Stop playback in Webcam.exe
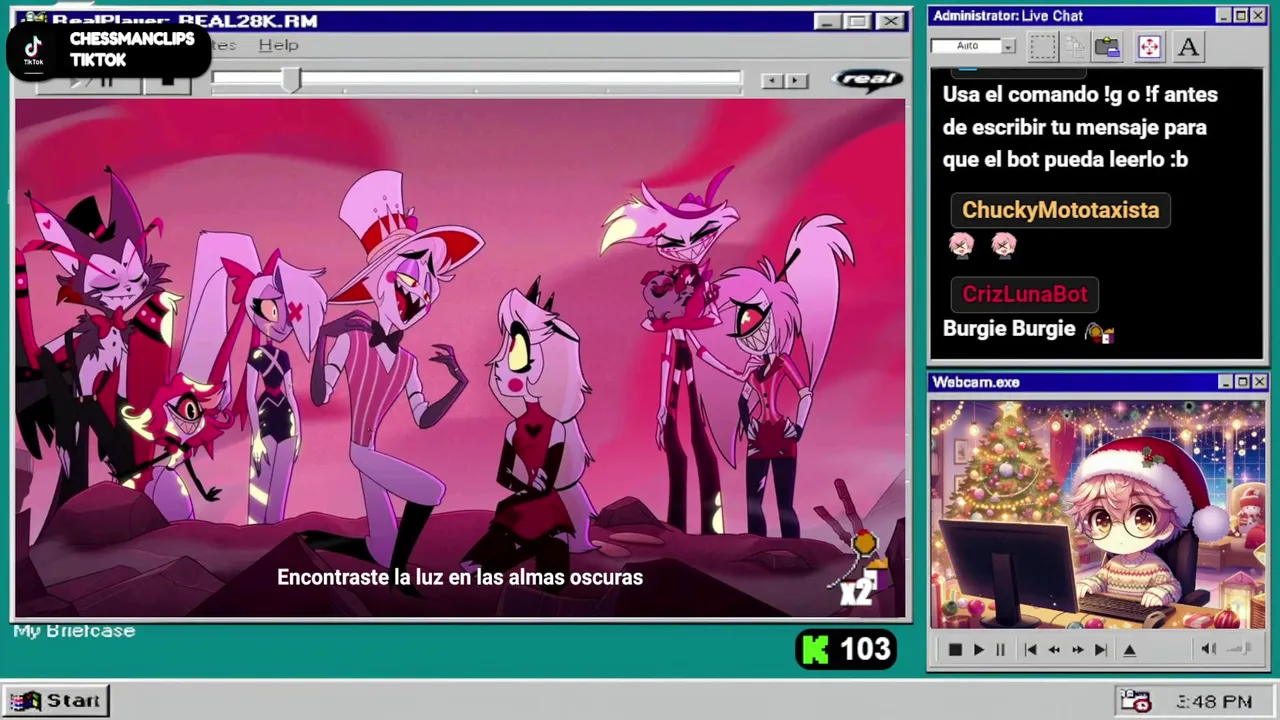The image size is (1280, 720). [x=955, y=649]
